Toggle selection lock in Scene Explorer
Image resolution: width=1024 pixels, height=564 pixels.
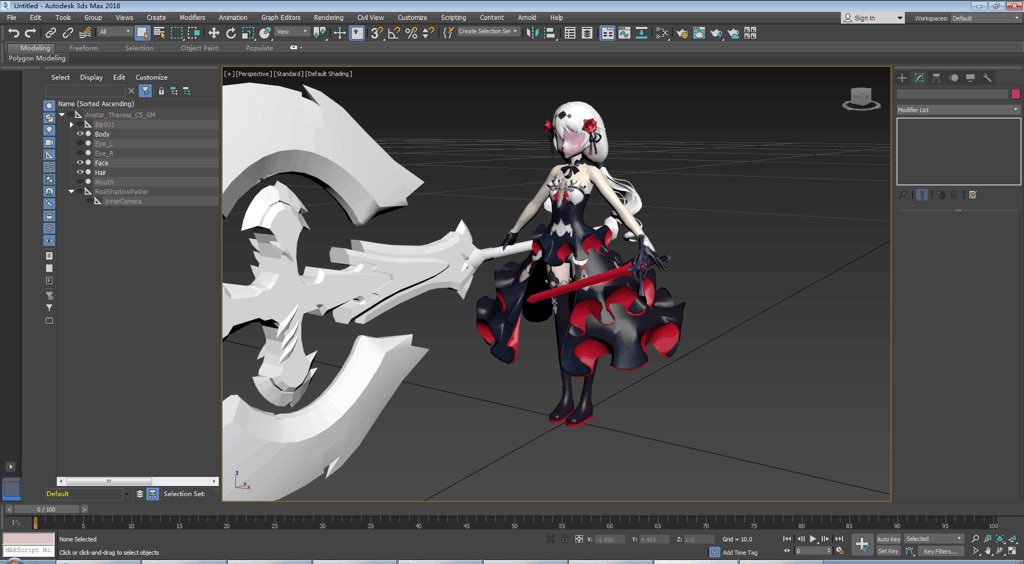[x=161, y=91]
